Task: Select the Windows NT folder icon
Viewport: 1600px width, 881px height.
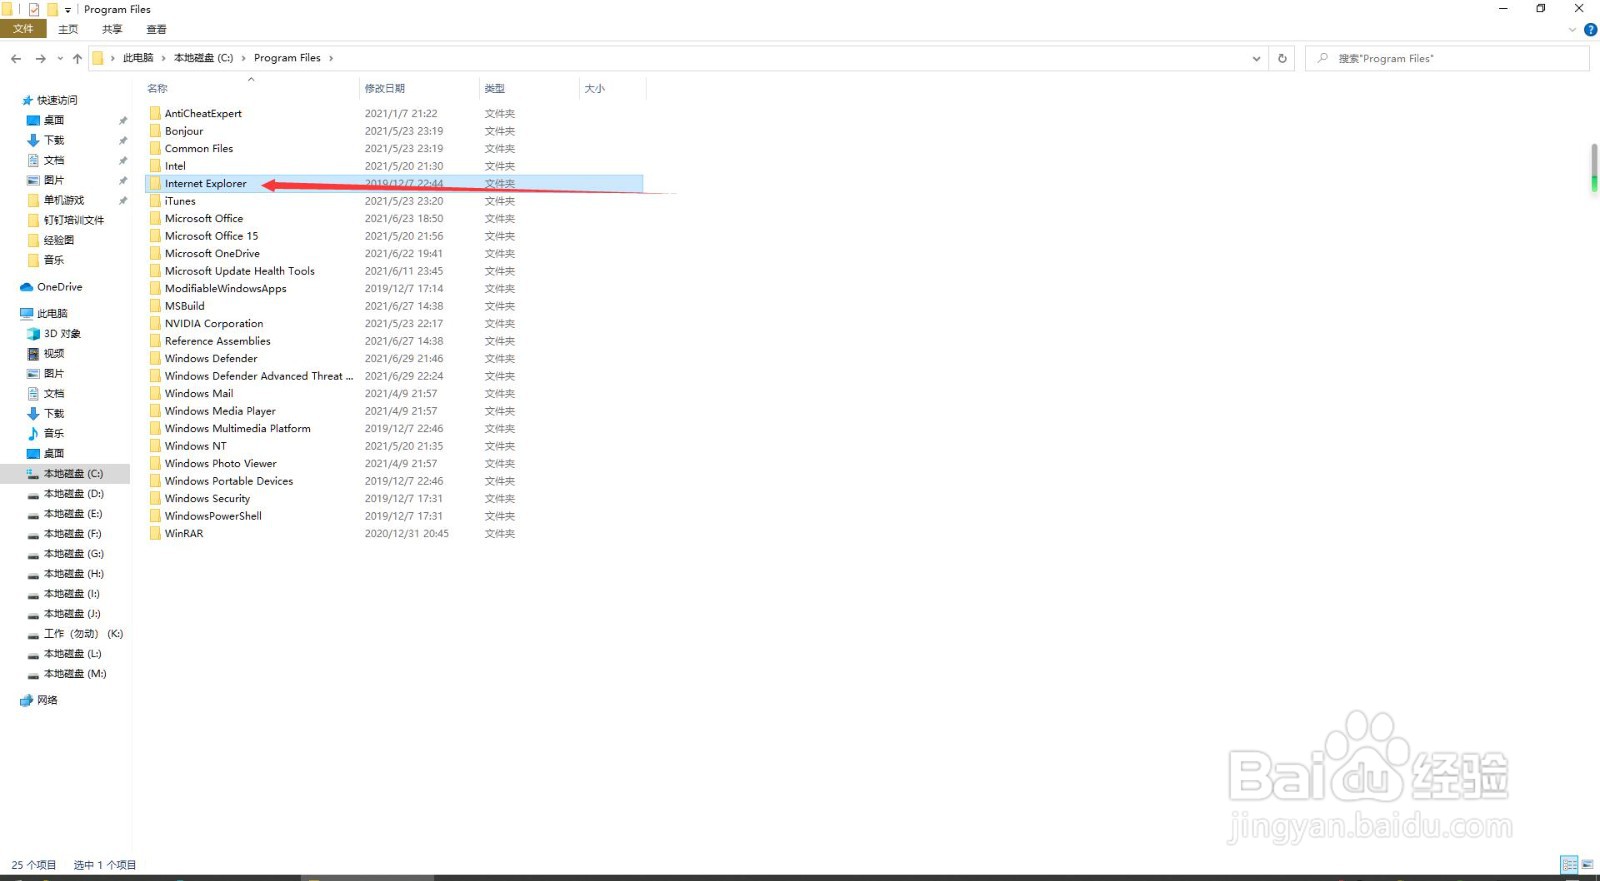Action: coord(155,446)
